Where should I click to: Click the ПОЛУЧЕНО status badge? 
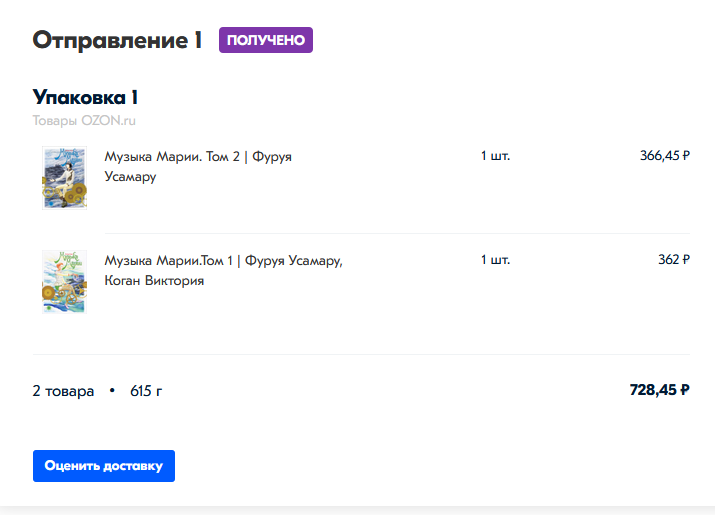[x=266, y=40]
